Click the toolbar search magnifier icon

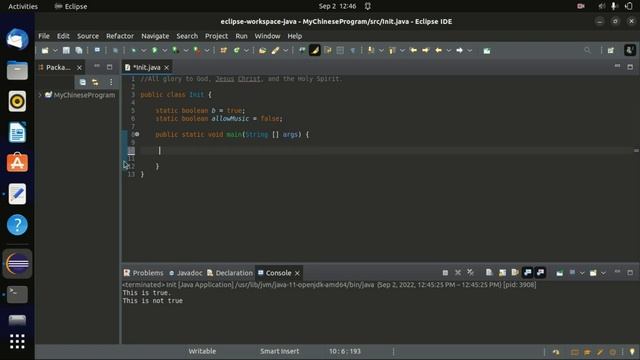(587, 51)
